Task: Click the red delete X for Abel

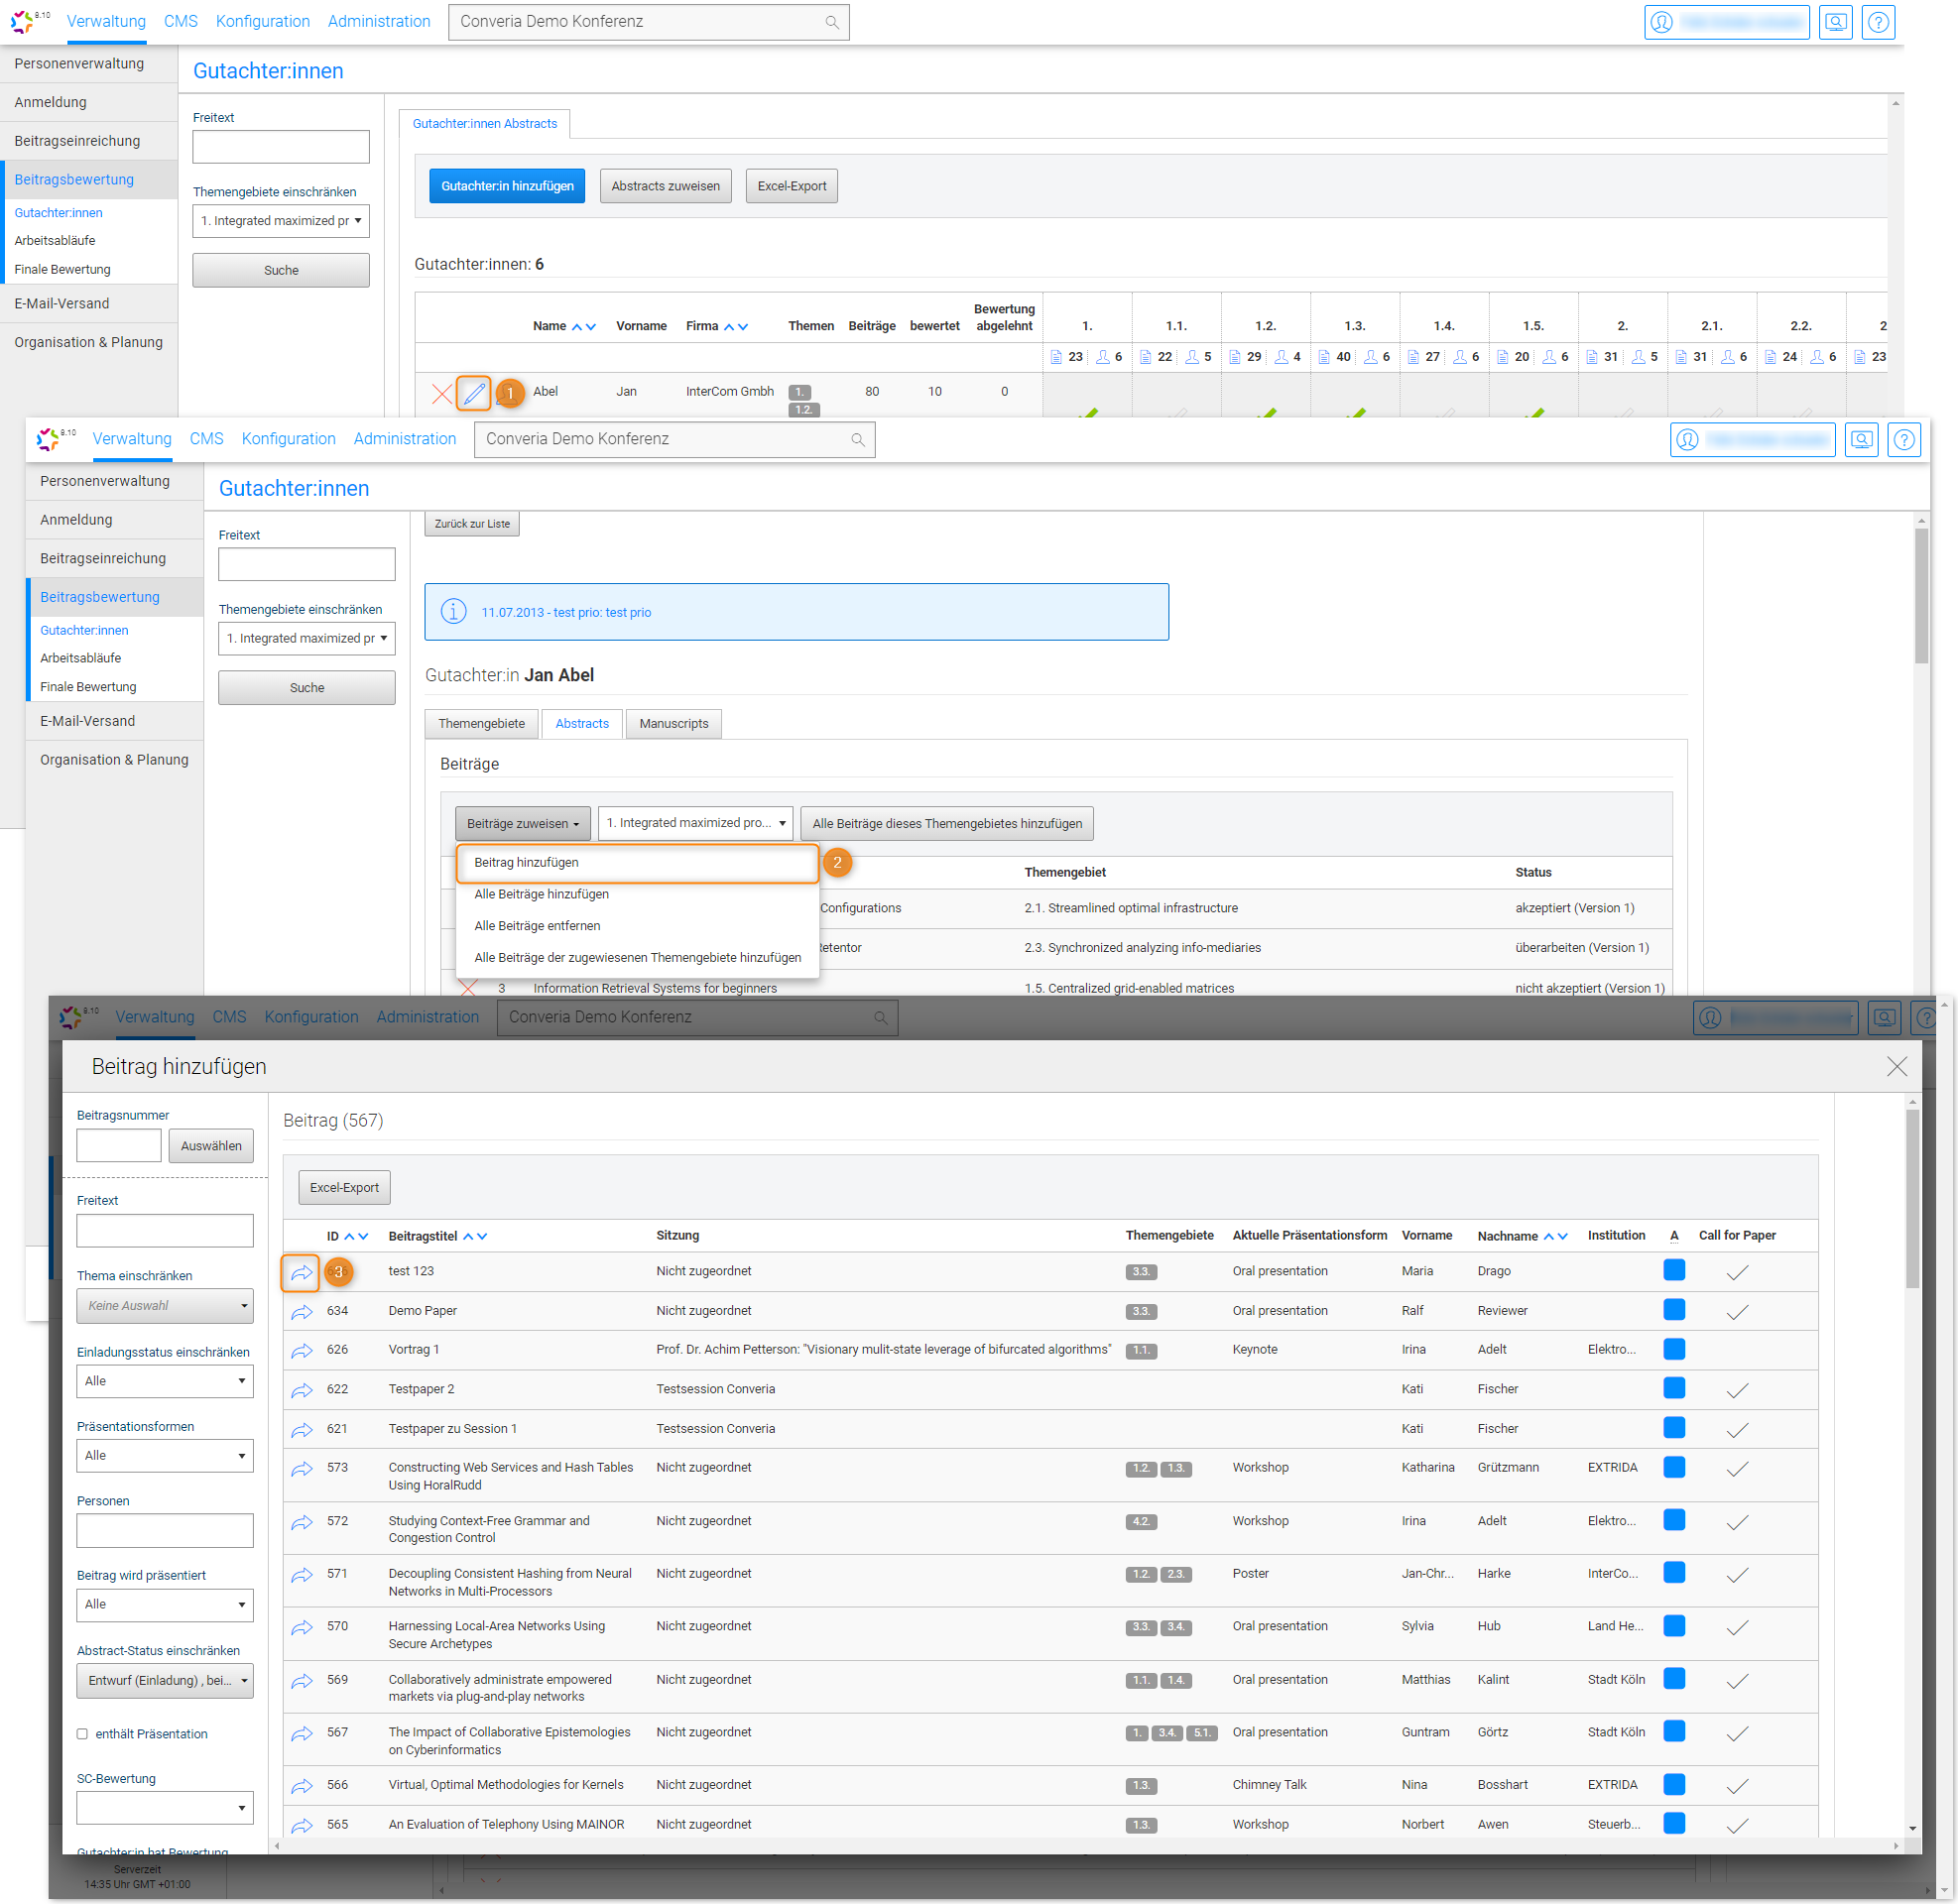Action: pos(441,393)
